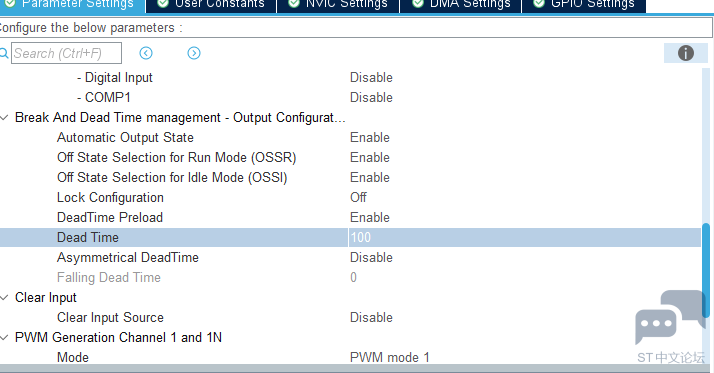
Task: Focus the Search (Ctrl+F) box
Action: (x=66, y=53)
